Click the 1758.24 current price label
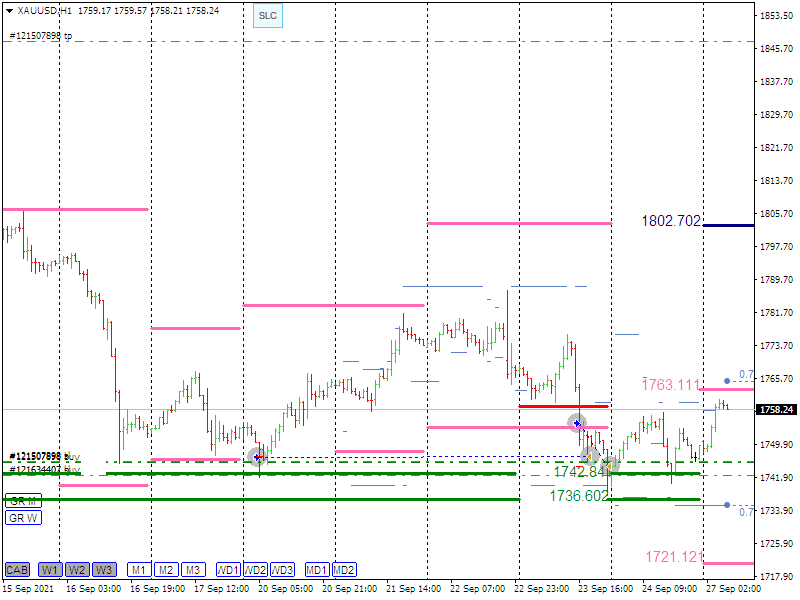Viewport: 800px width, 600px height. [776, 410]
